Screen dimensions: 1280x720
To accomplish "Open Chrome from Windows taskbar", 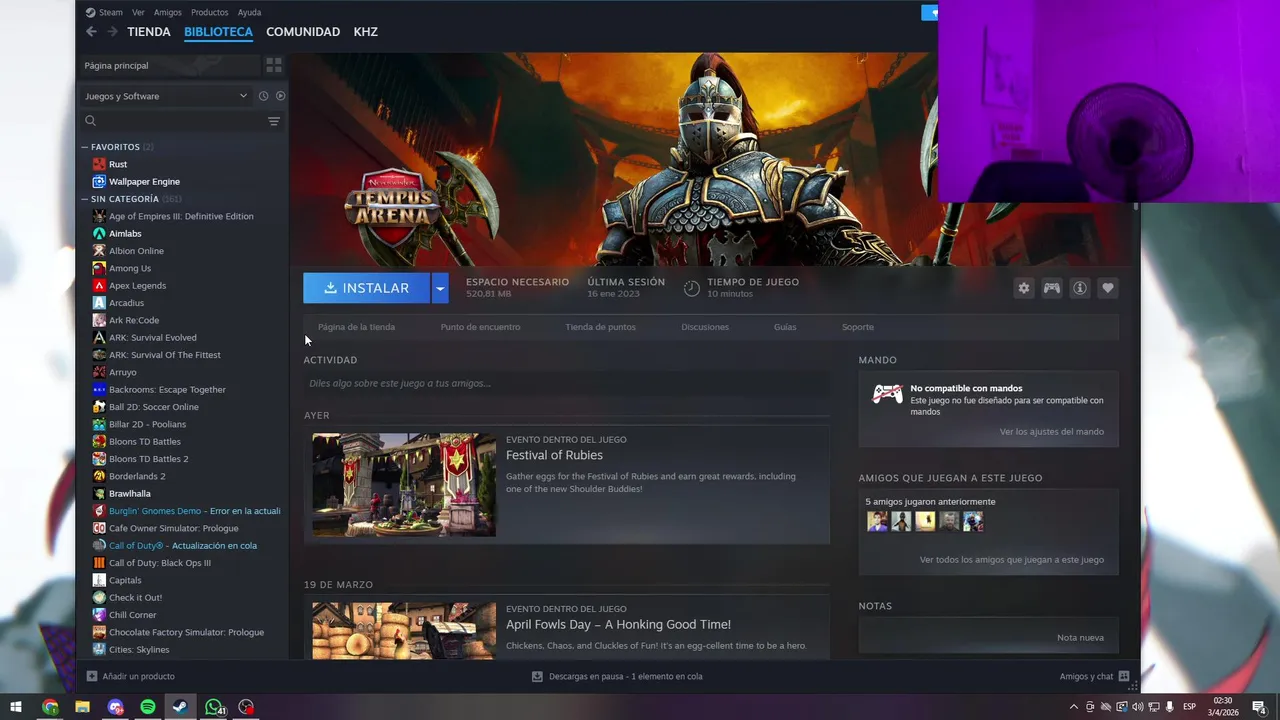I will 50,707.
